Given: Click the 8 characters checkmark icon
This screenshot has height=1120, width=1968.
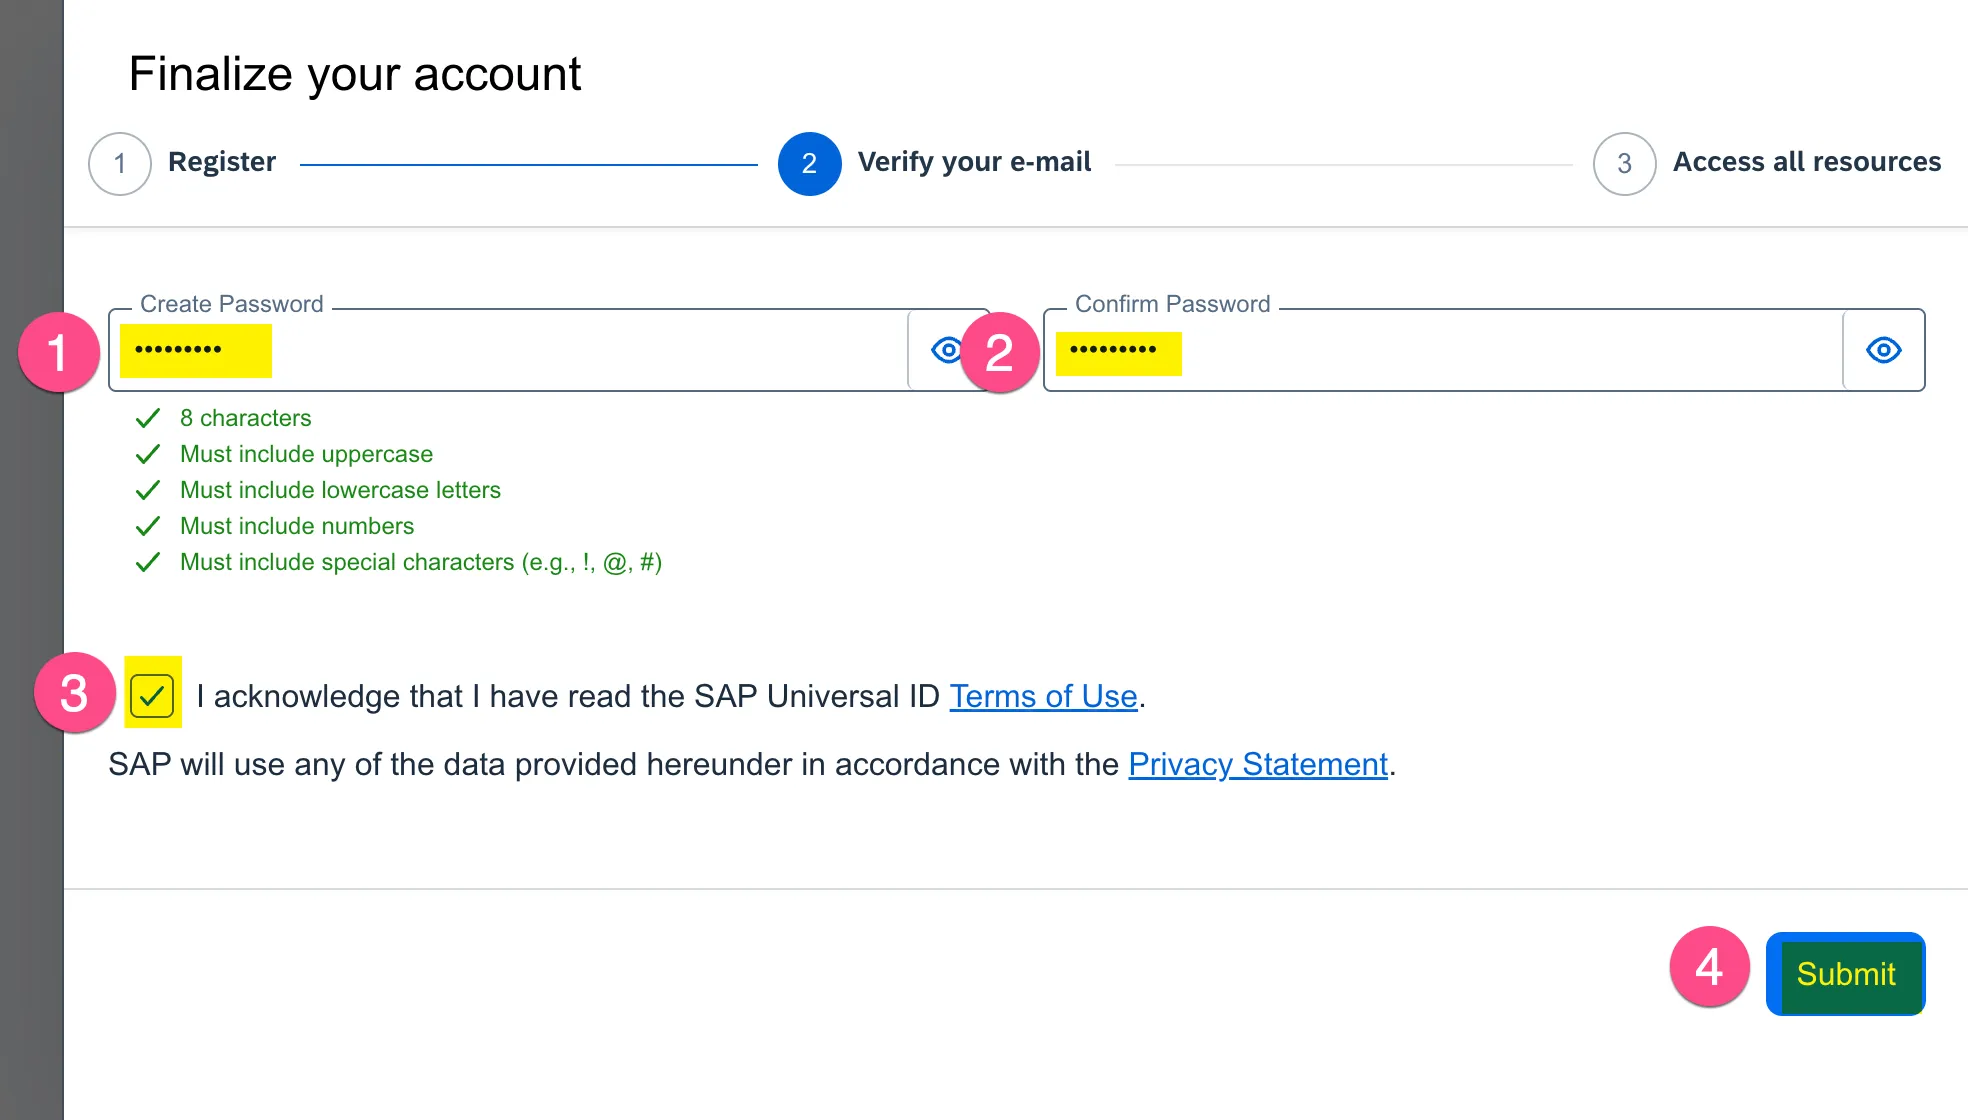Looking at the screenshot, I should 148,418.
